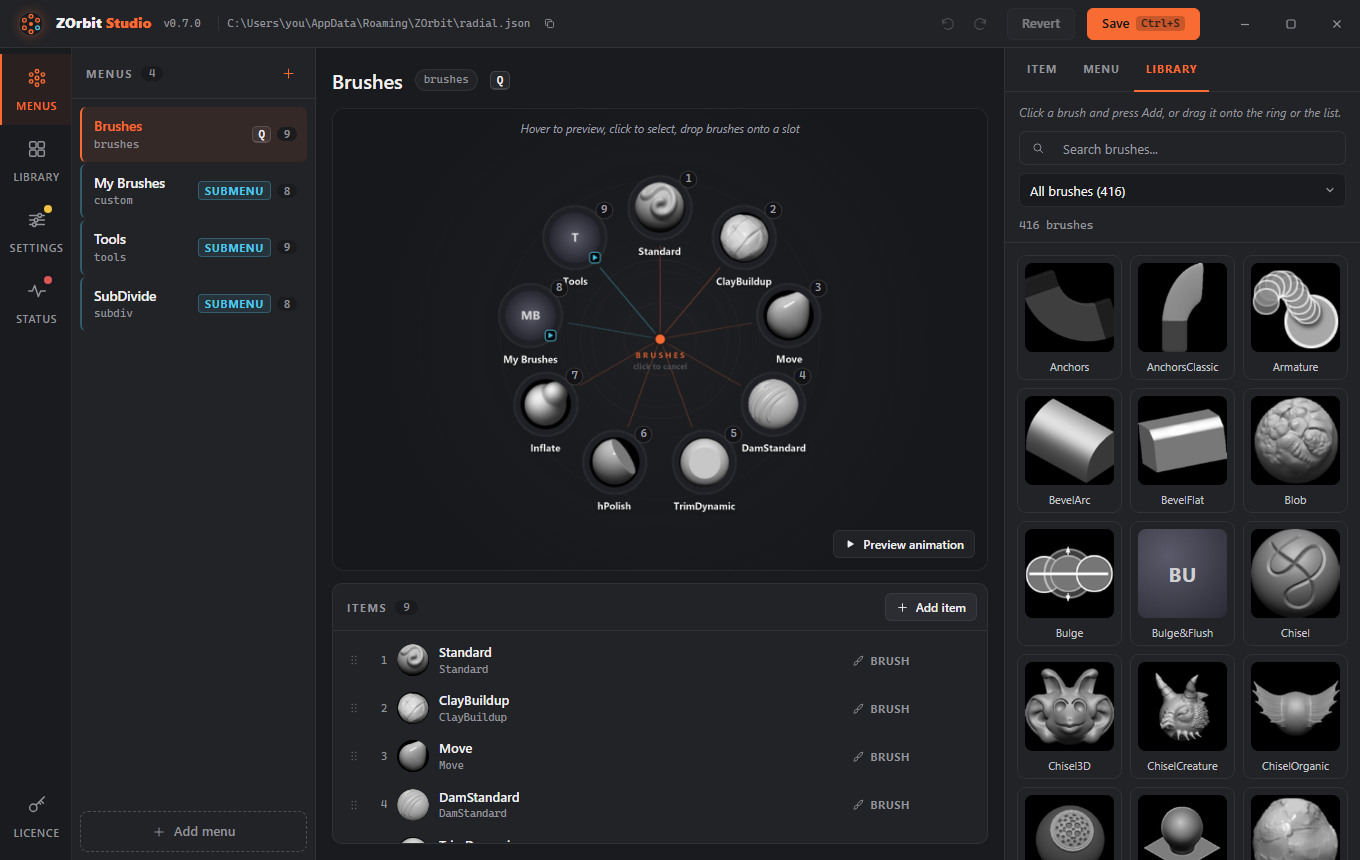Screen dimensions: 1360x860
Task: Select the Move brush on the ring
Action: [x=788, y=316]
